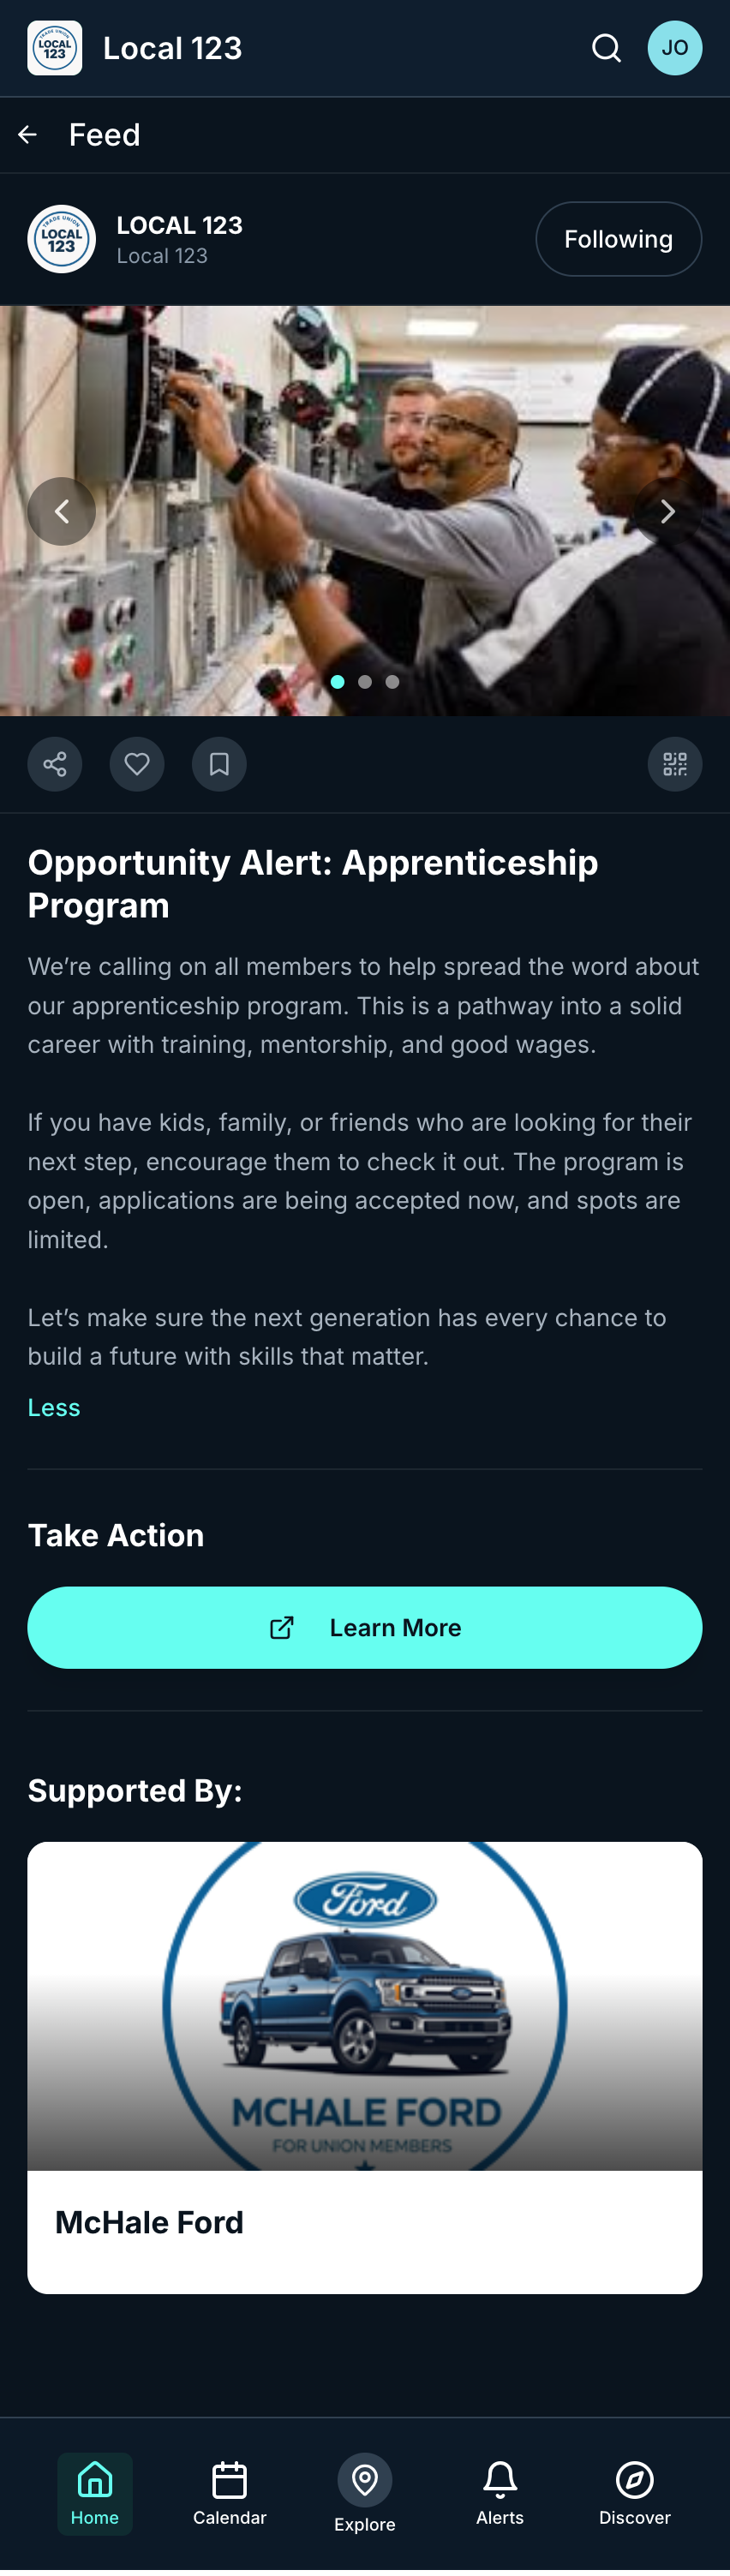This screenshot has width=730, height=2576.
Task: Go to previous carousel image
Action: click(x=61, y=511)
